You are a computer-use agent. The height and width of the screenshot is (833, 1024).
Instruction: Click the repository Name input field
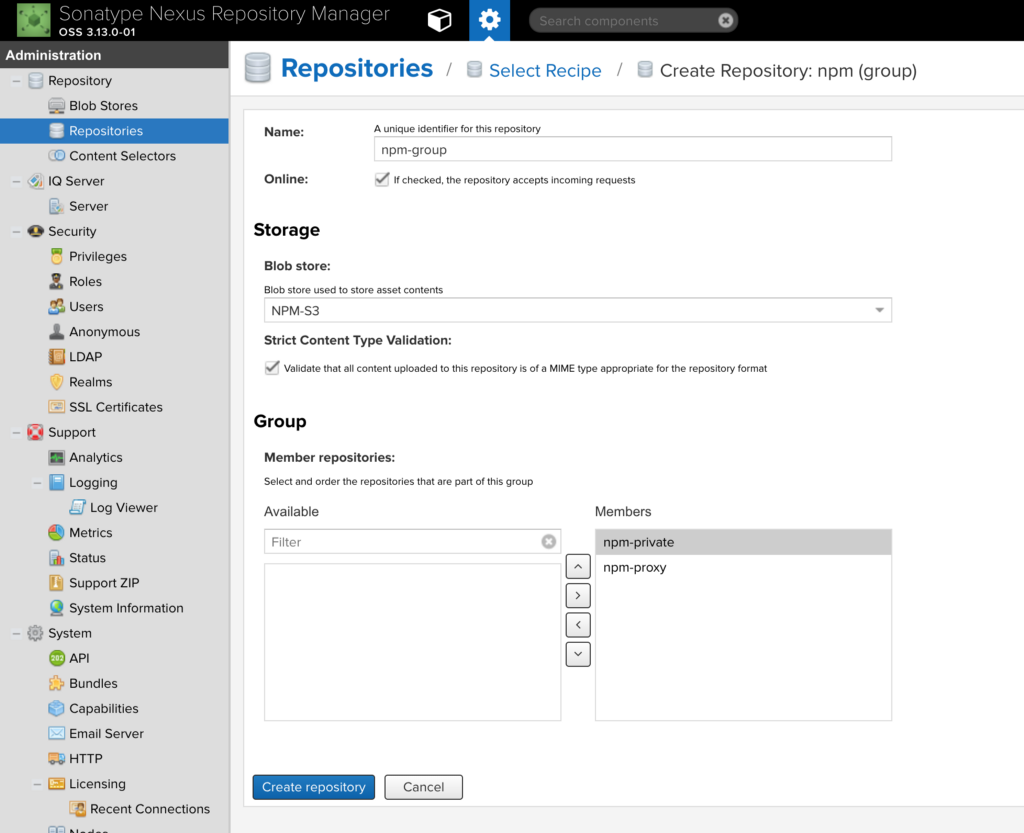click(632, 149)
